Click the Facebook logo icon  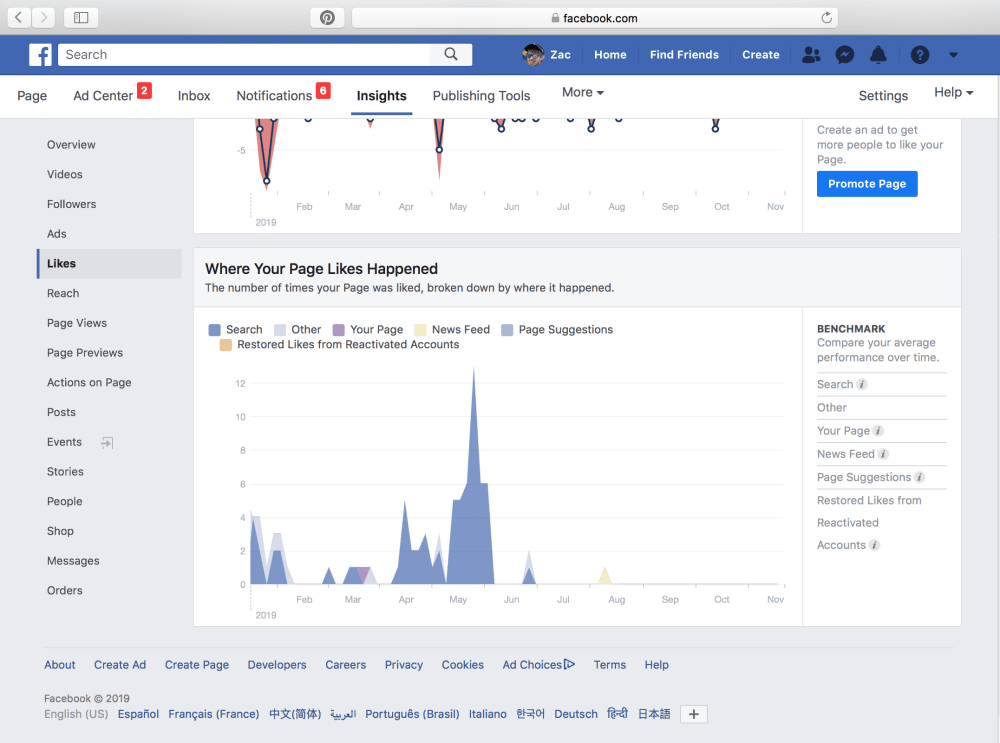(40, 55)
